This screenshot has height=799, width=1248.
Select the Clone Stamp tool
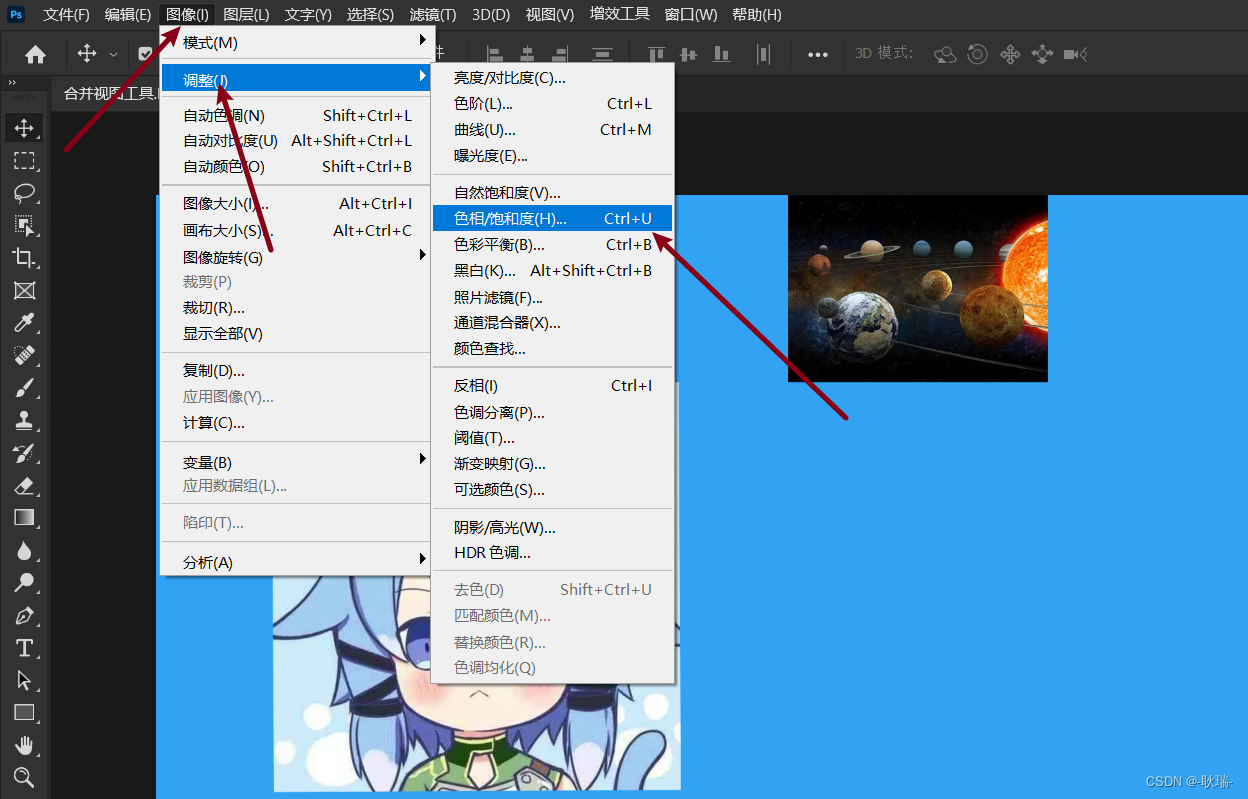25,420
